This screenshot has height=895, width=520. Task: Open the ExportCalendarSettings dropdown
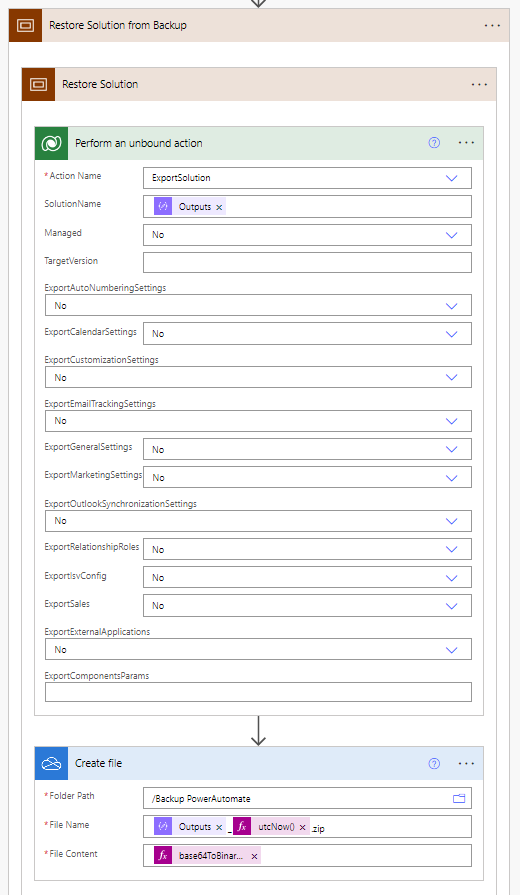[x=452, y=334]
